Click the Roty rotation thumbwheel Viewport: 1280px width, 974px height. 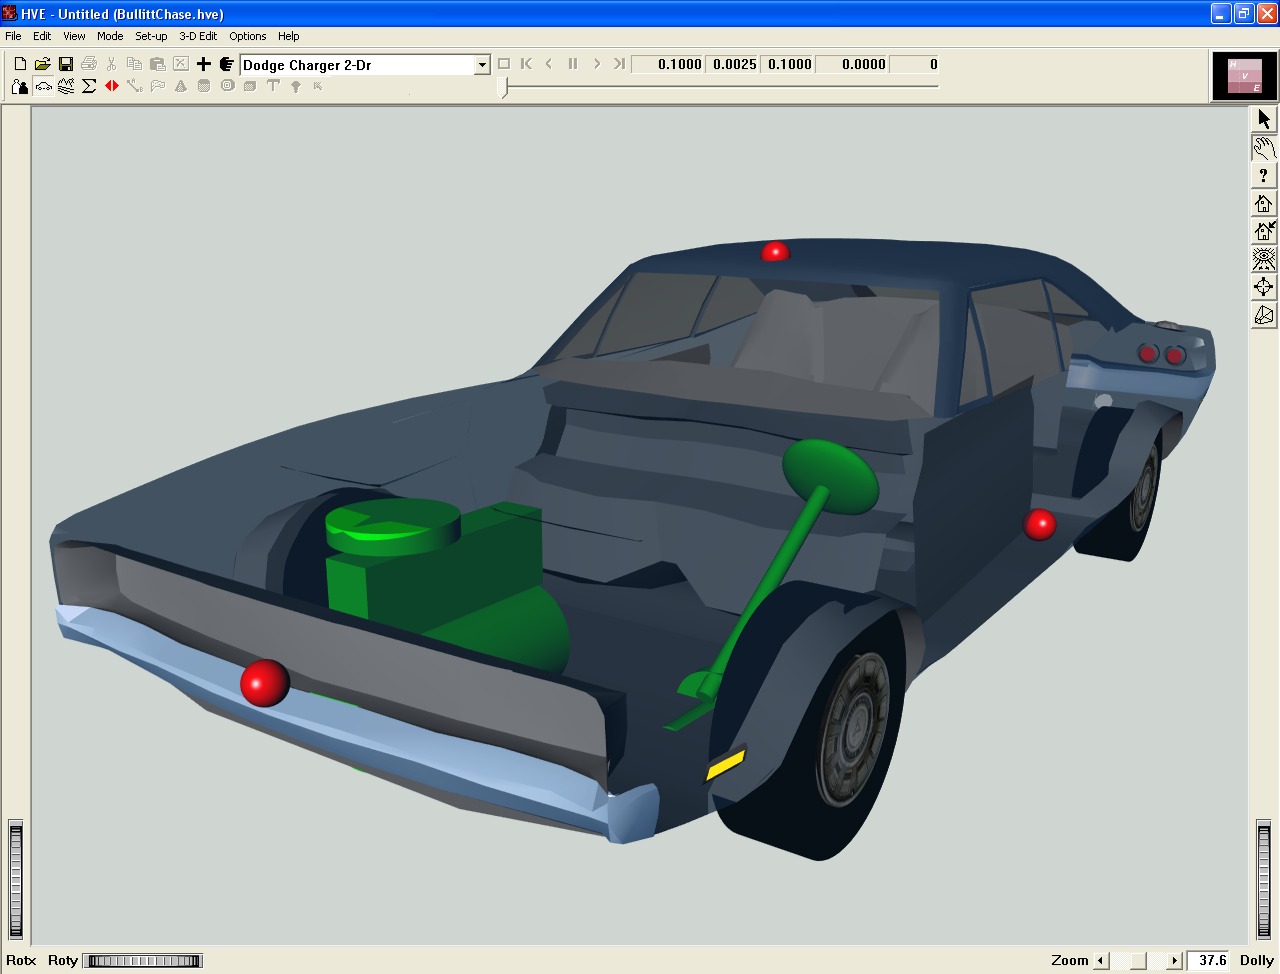pyautogui.click(x=143, y=961)
